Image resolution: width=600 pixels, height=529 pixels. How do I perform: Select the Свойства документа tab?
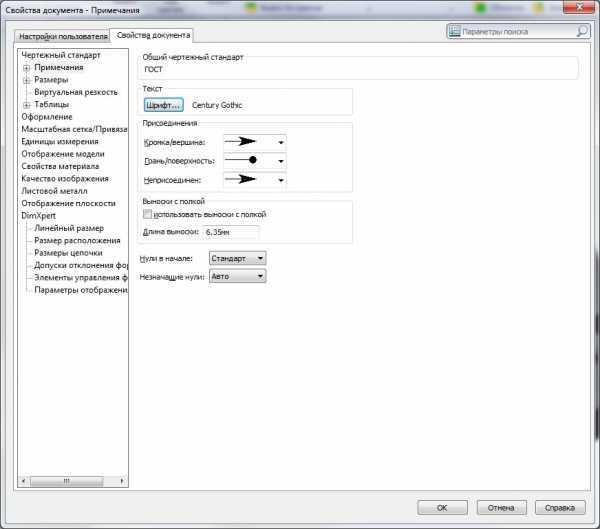pos(153,35)
